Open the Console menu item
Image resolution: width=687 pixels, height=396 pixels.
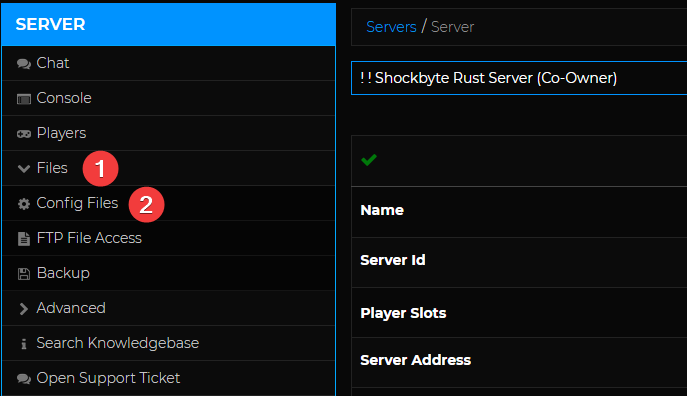(x=169, y=98)
